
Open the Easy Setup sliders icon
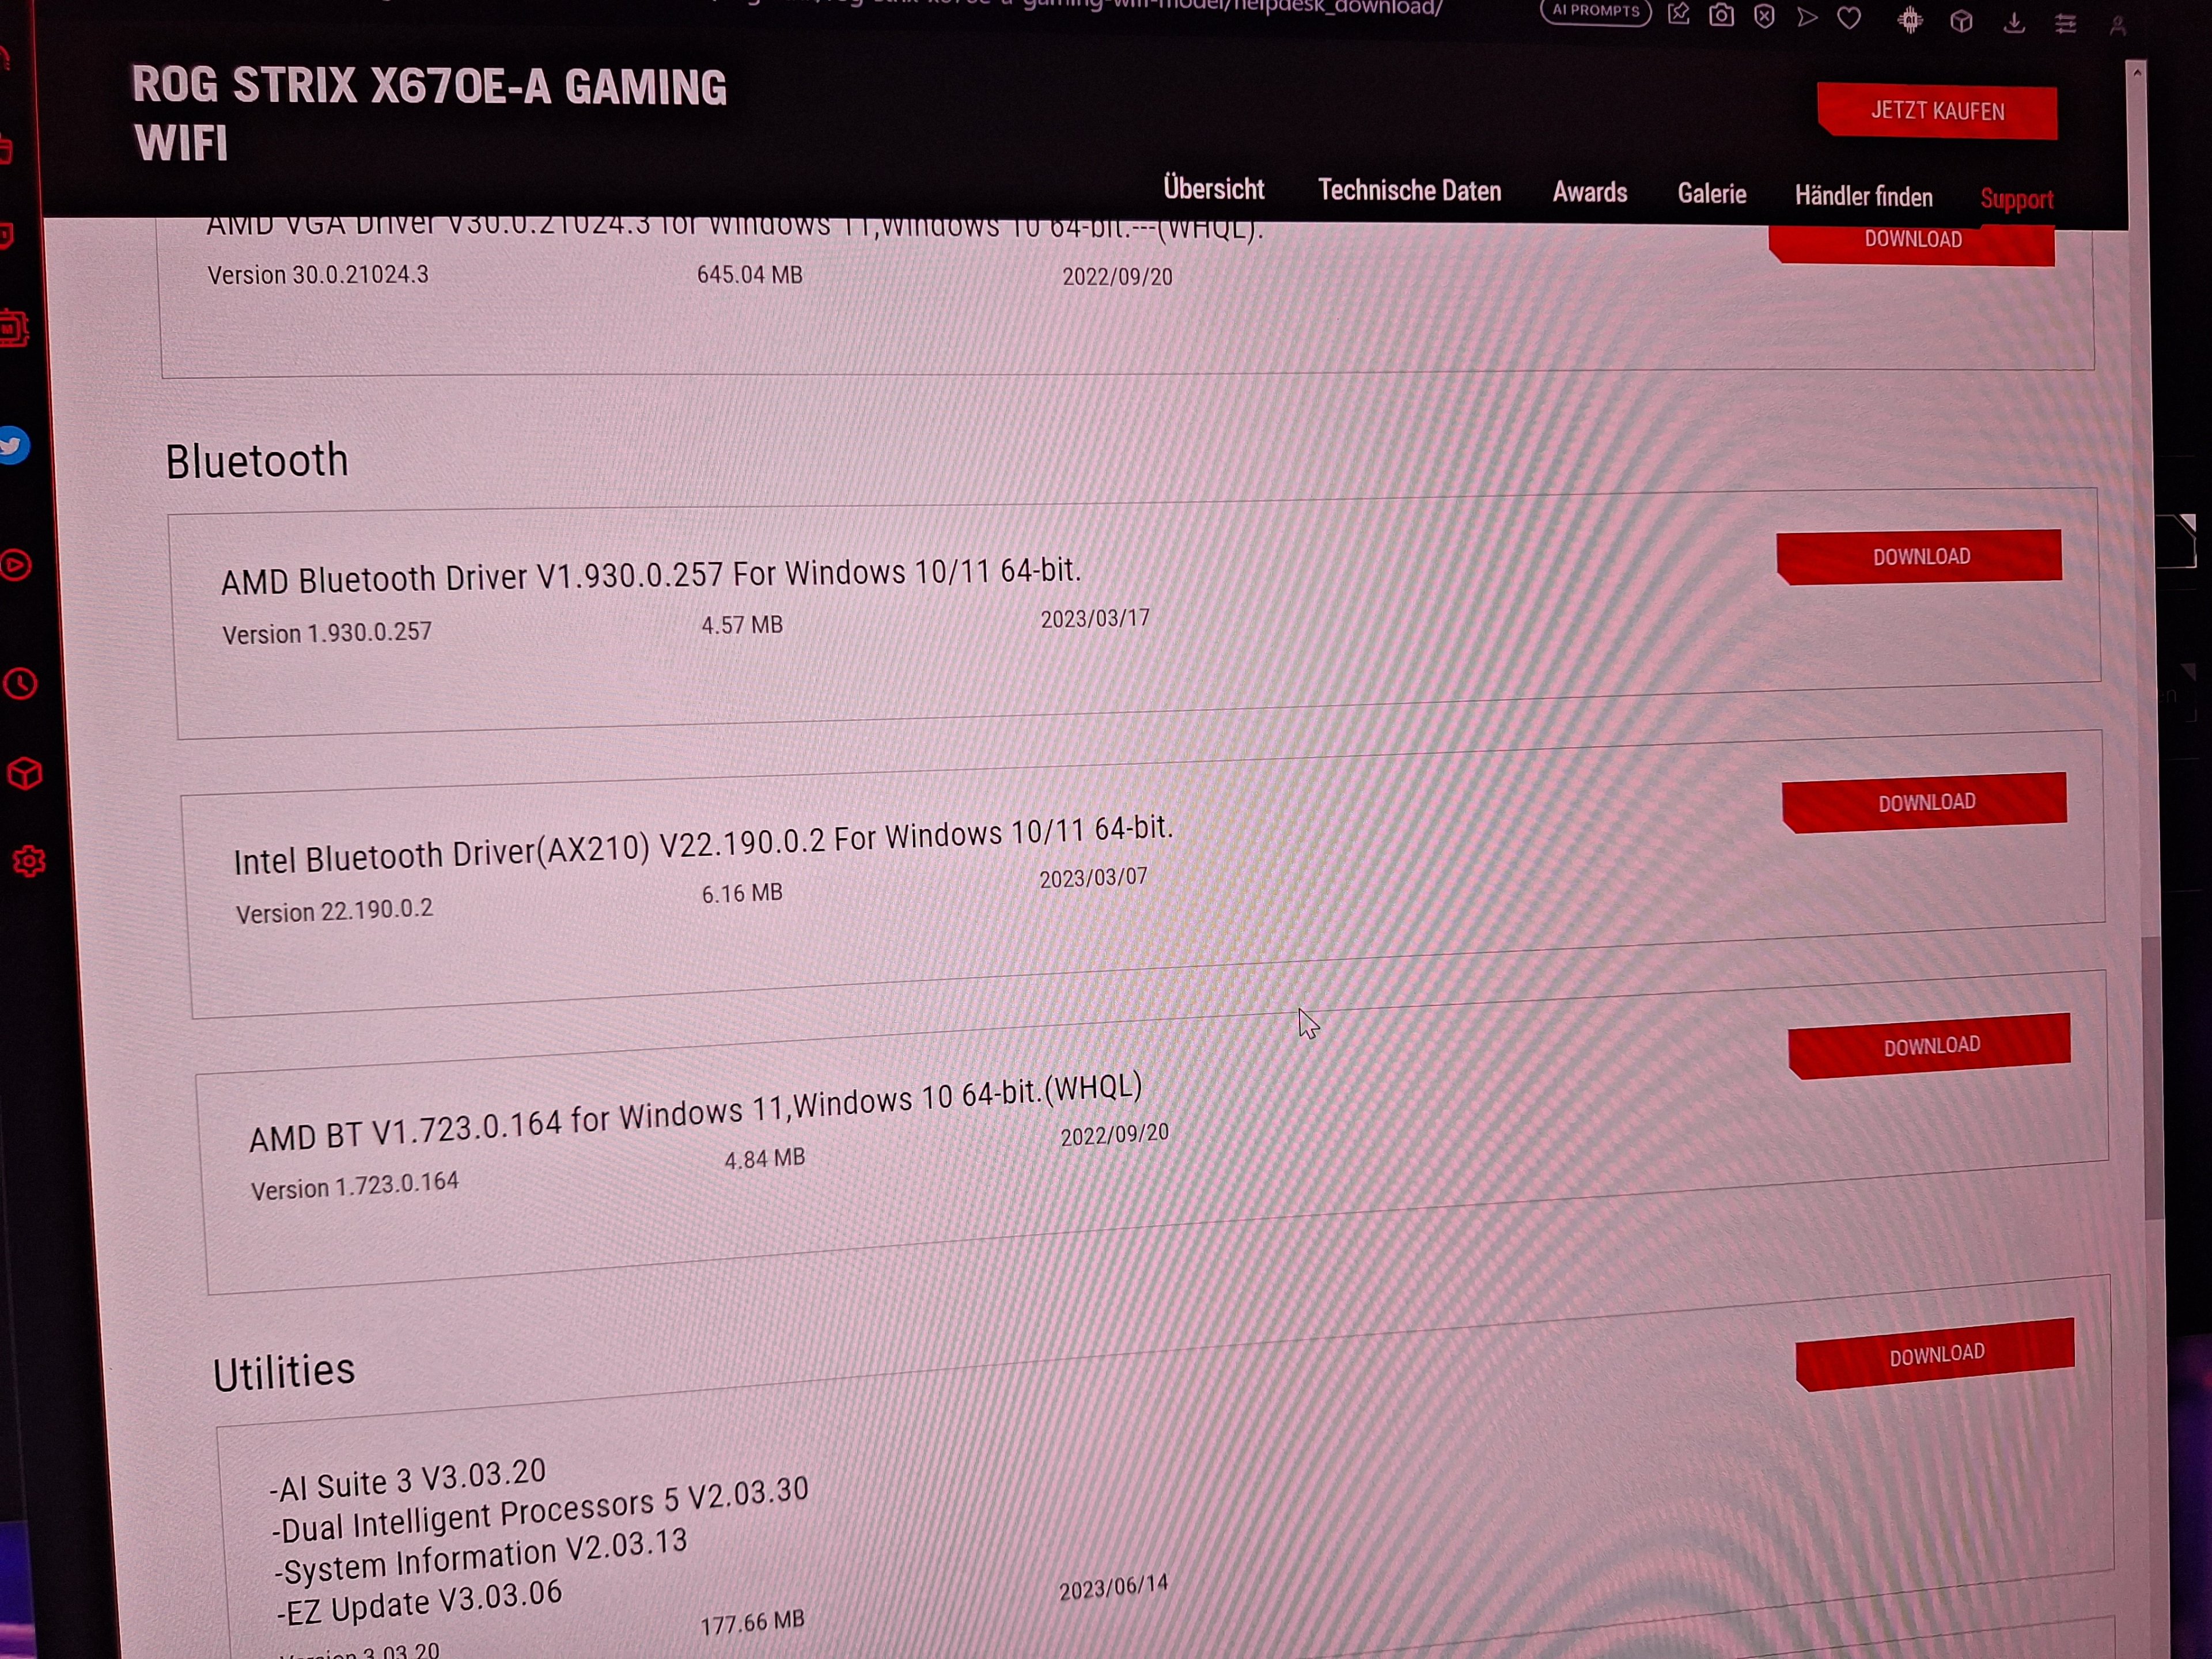tap(2066, 23)
